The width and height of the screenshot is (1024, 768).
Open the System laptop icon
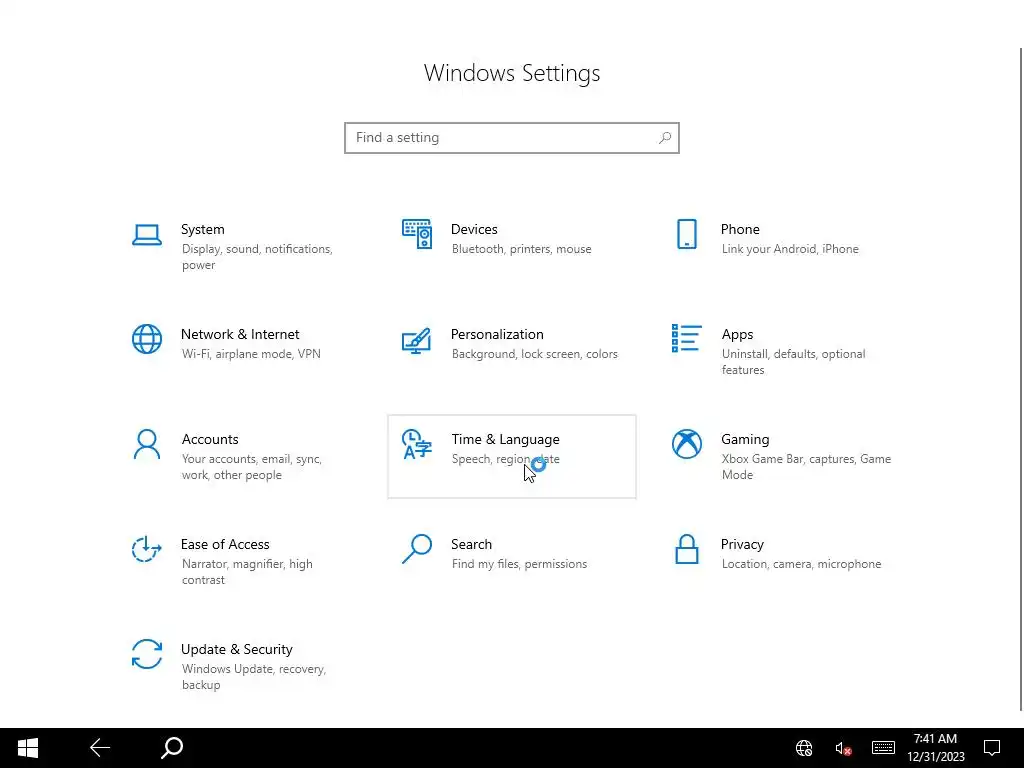(x=146, y=235)
